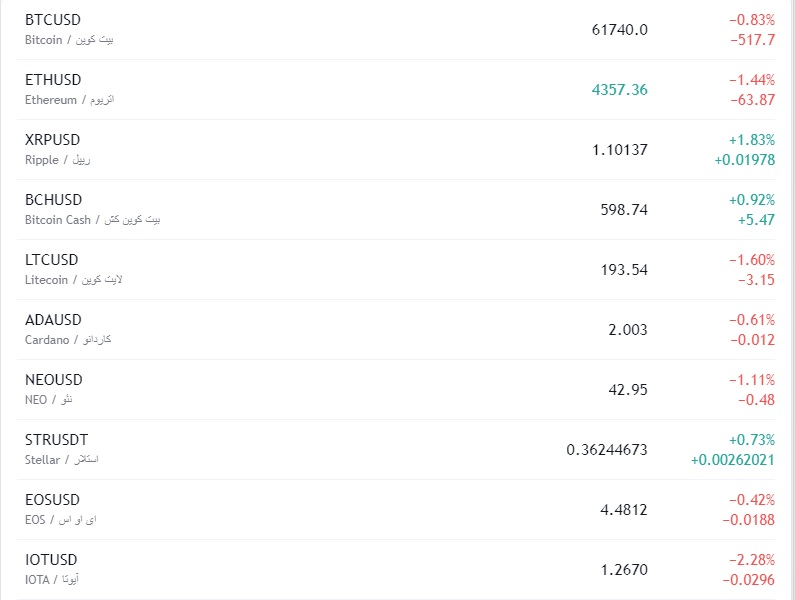795x600 pixels.
Task: Click the Stellar price 0.36244673
Action: point(606,450)
